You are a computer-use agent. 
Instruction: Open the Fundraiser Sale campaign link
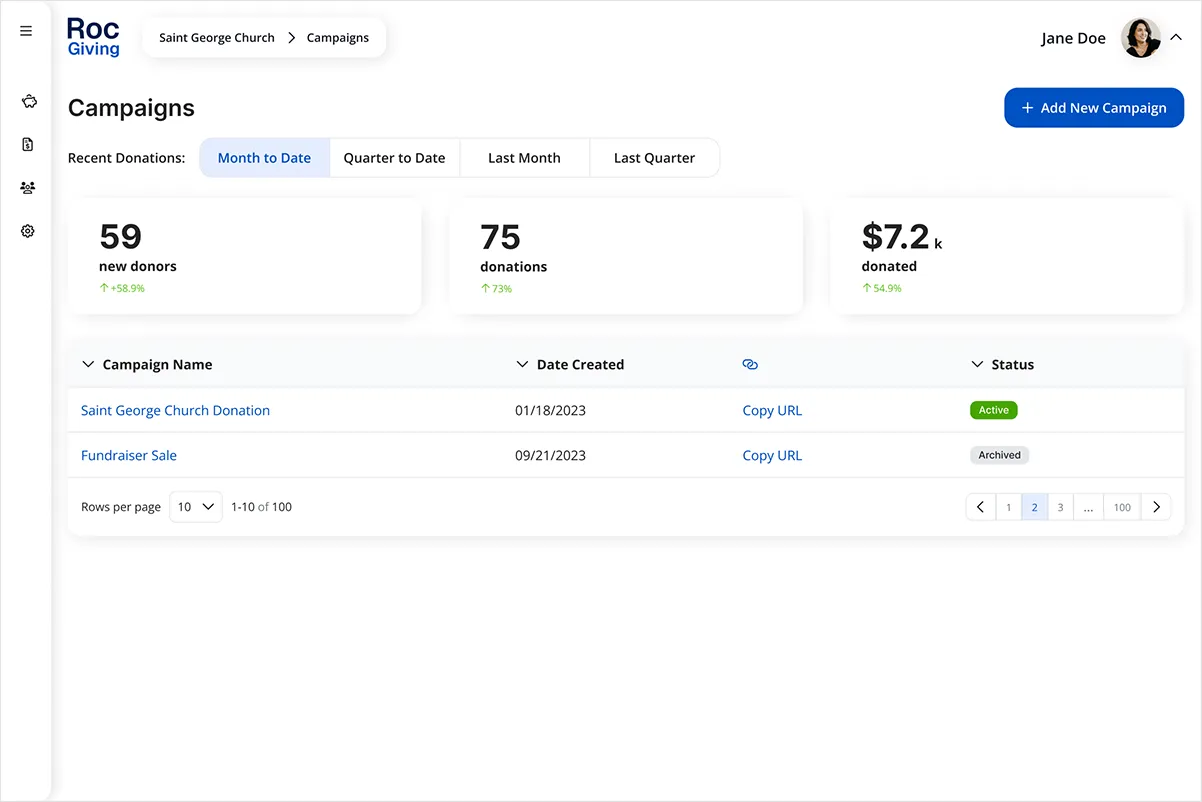click(x=129, y=455)
